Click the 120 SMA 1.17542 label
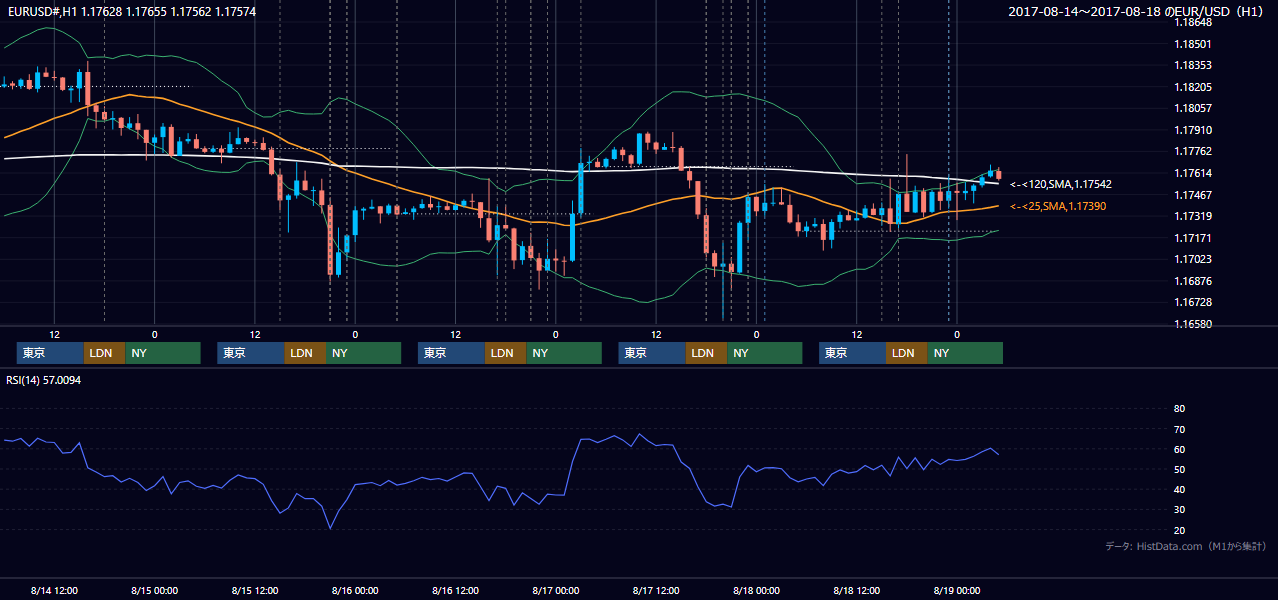 [1061, 184]
